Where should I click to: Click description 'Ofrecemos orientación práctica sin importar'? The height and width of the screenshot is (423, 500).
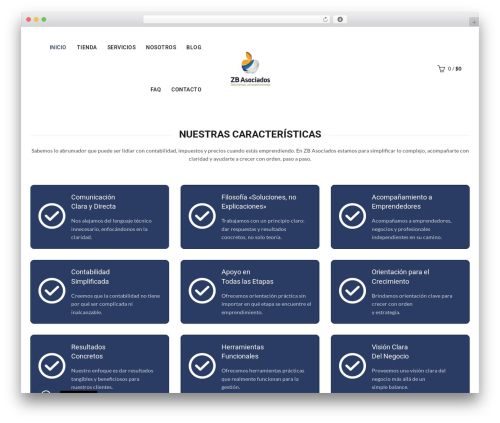tap(266, 304)
